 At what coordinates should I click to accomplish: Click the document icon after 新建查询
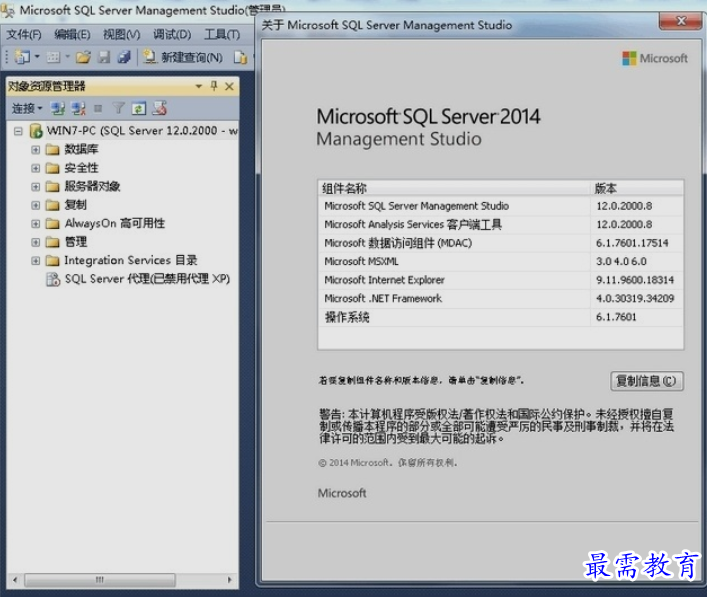click(240, 57)
